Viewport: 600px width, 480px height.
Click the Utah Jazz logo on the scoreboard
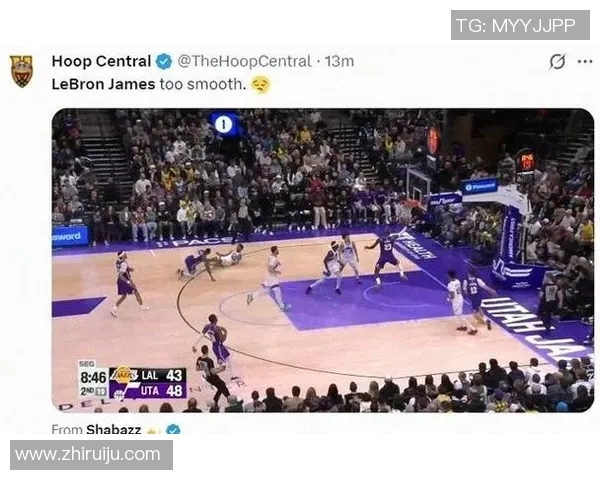(124, 391)
